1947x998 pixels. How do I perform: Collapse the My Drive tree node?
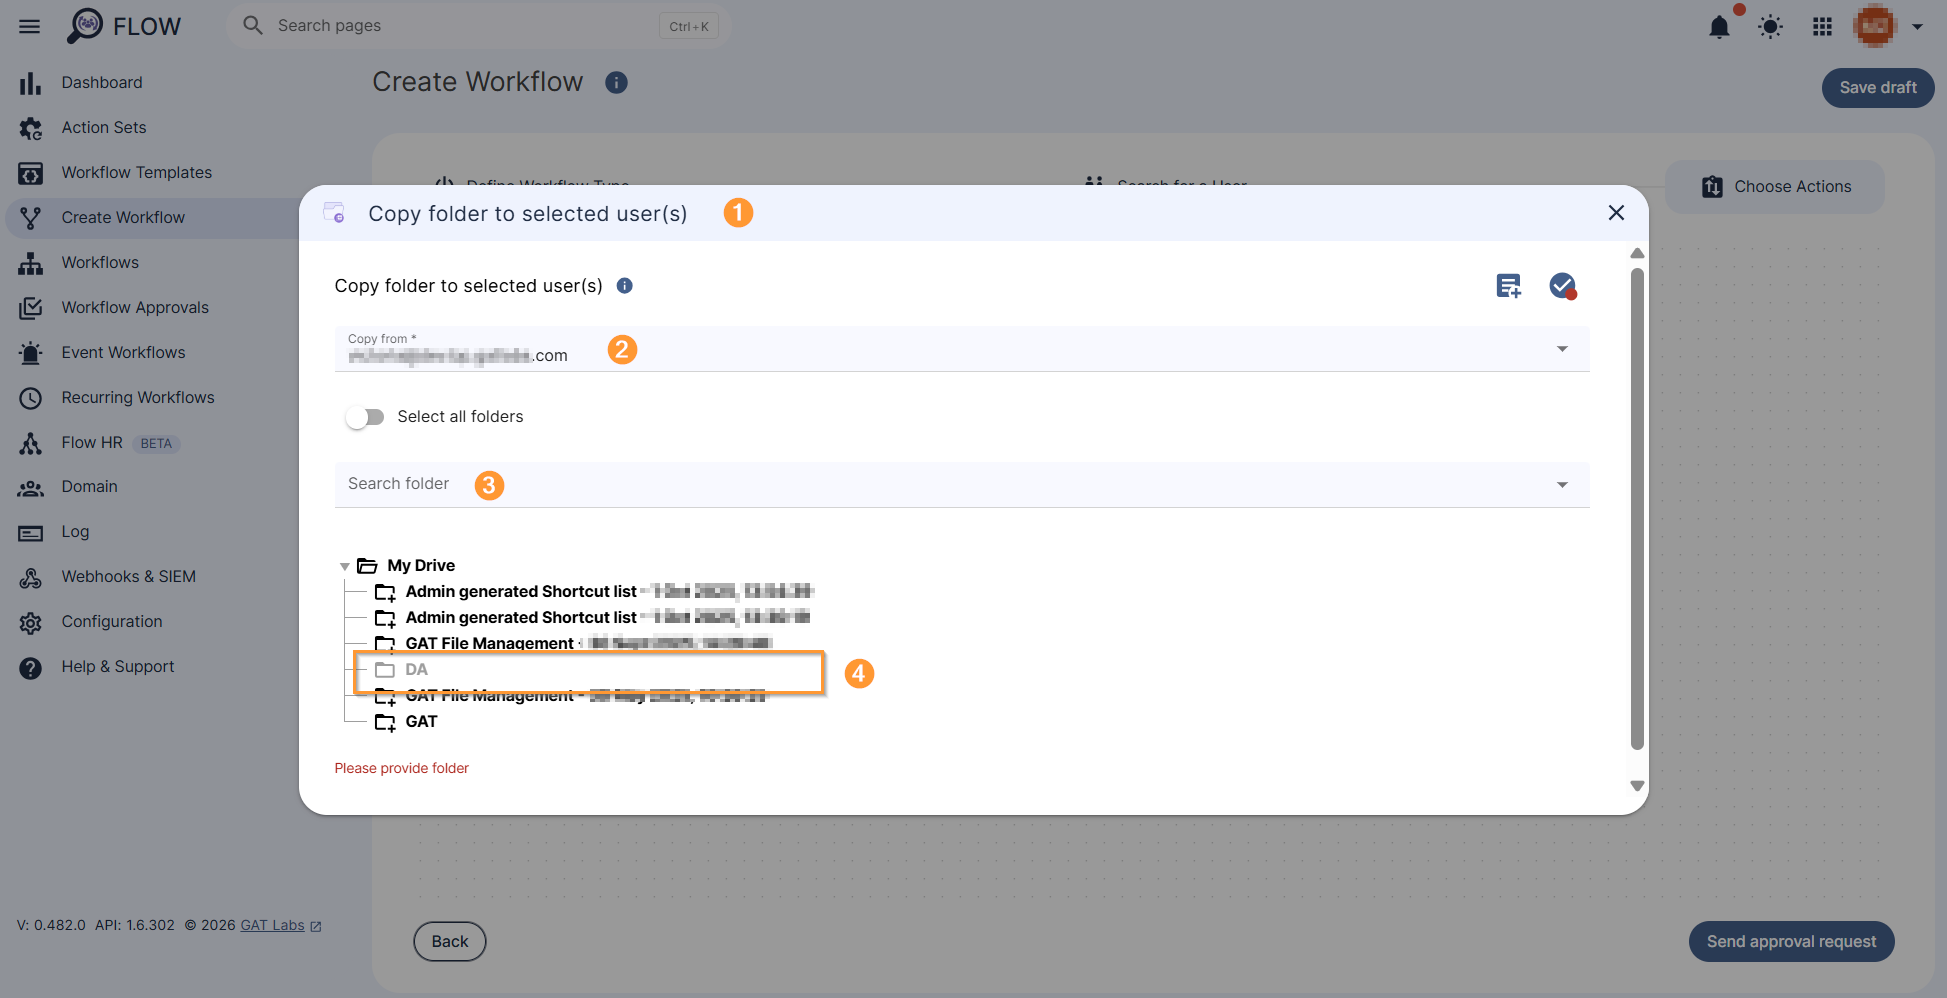pos(344,566)
